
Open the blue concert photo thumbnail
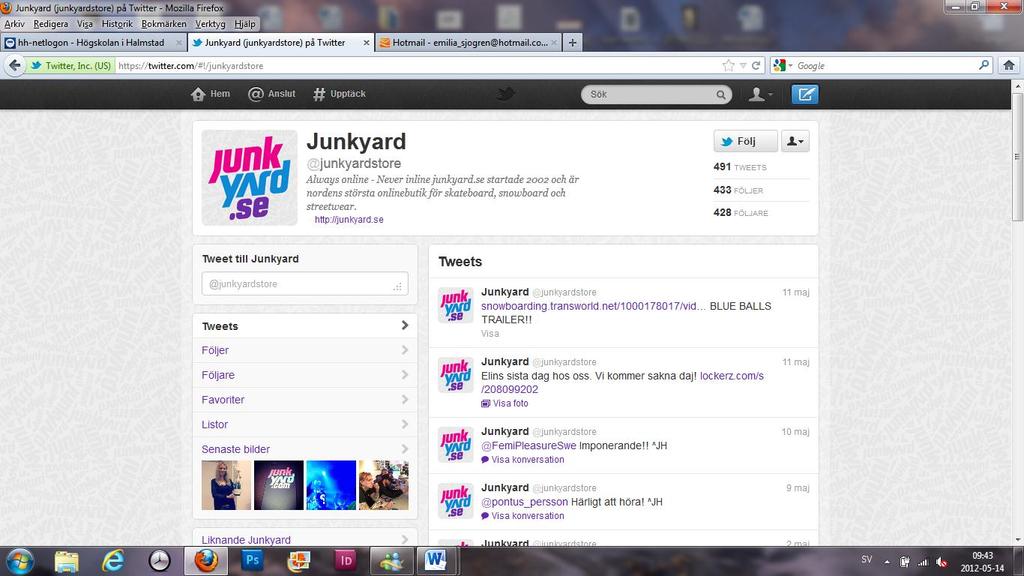(x=331, y=485)
